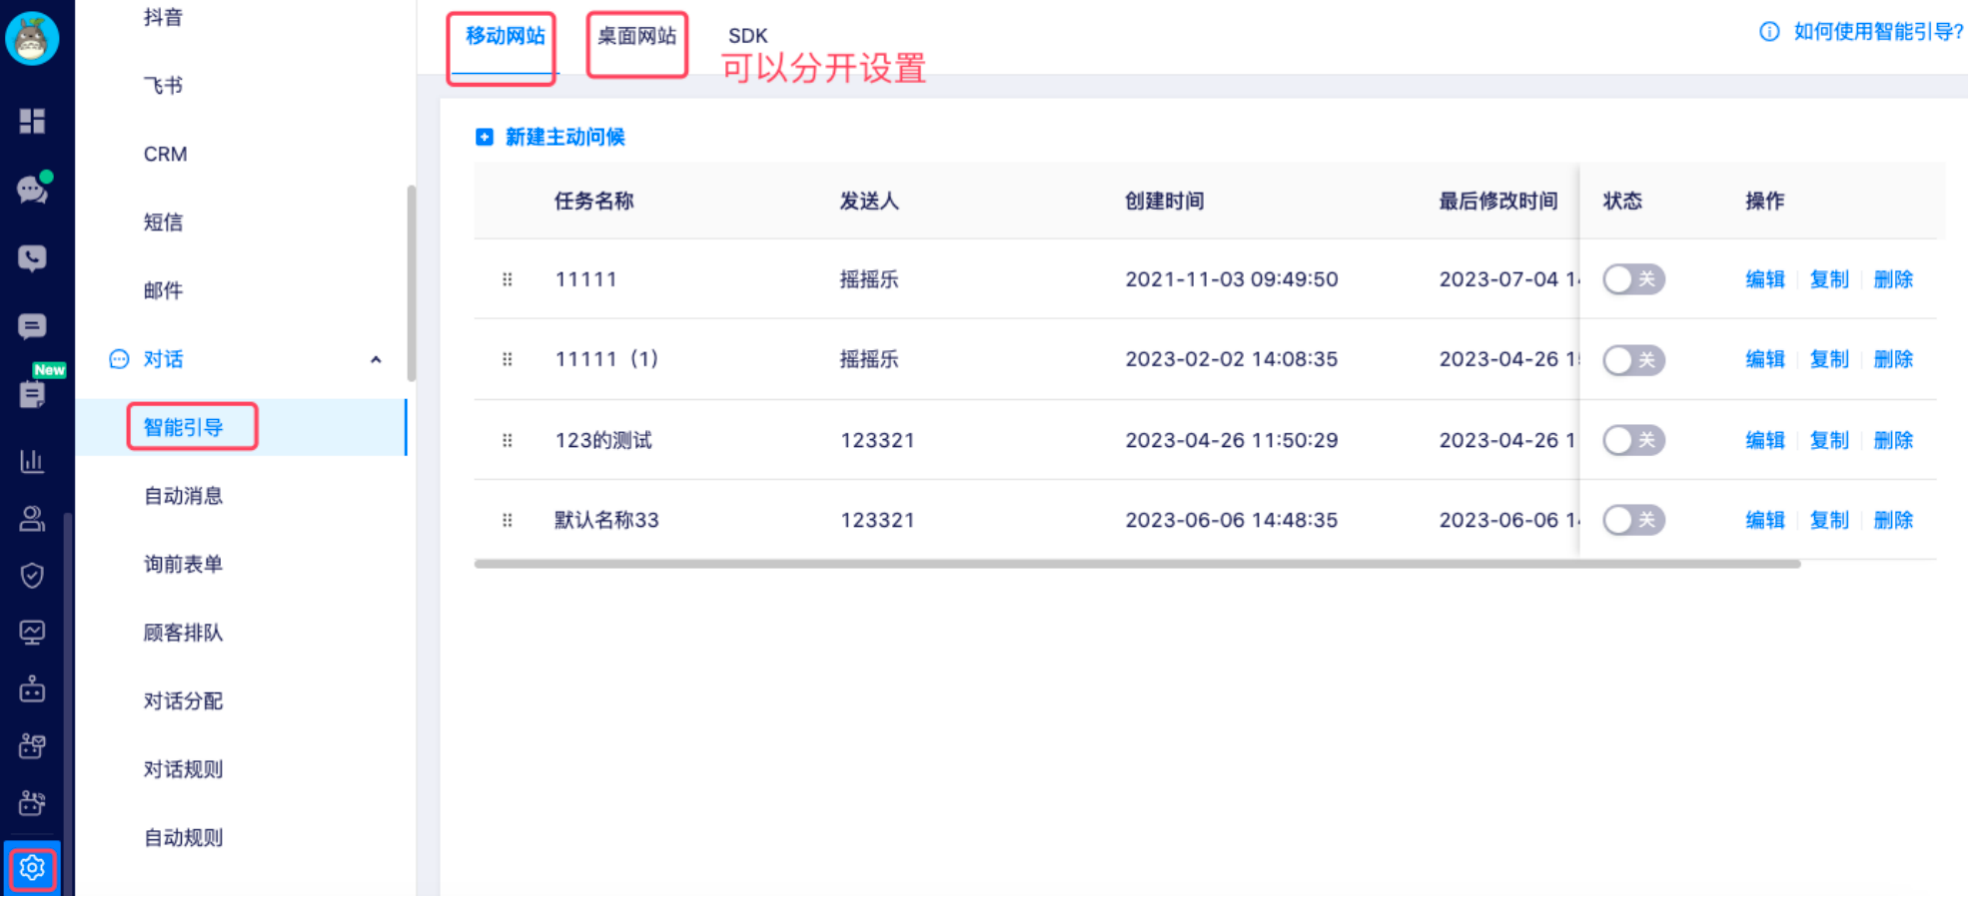This screenshot has width=1980, height=898.
Task: Open CRM in the side menu
Action: coord(165,154)
